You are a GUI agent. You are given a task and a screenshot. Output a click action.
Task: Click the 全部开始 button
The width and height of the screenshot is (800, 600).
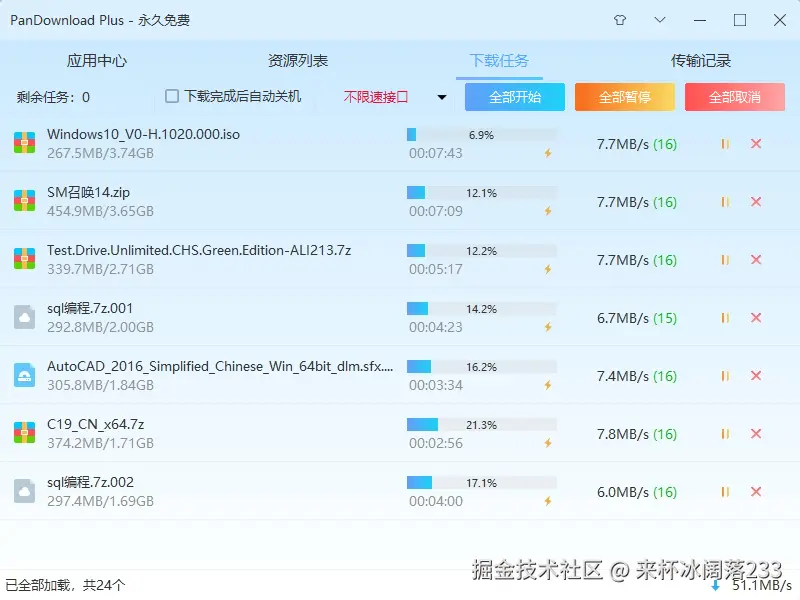tap(515, 97)
